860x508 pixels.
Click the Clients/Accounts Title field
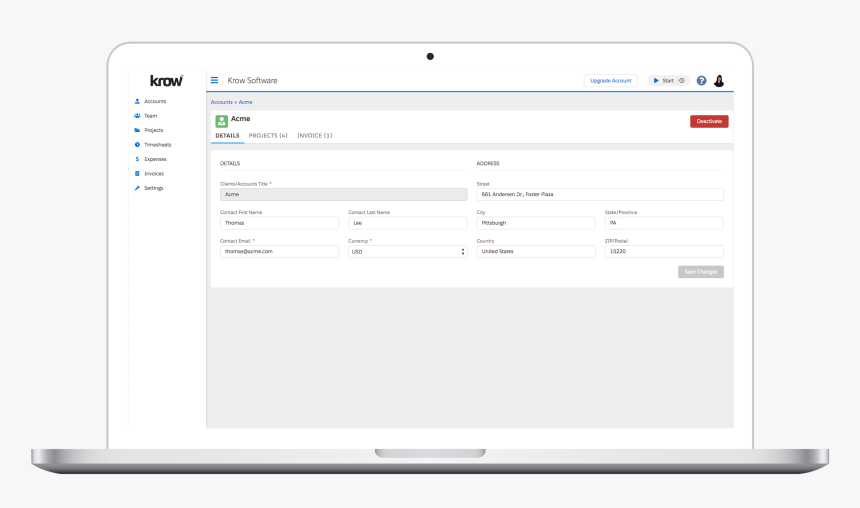point(343,194)
